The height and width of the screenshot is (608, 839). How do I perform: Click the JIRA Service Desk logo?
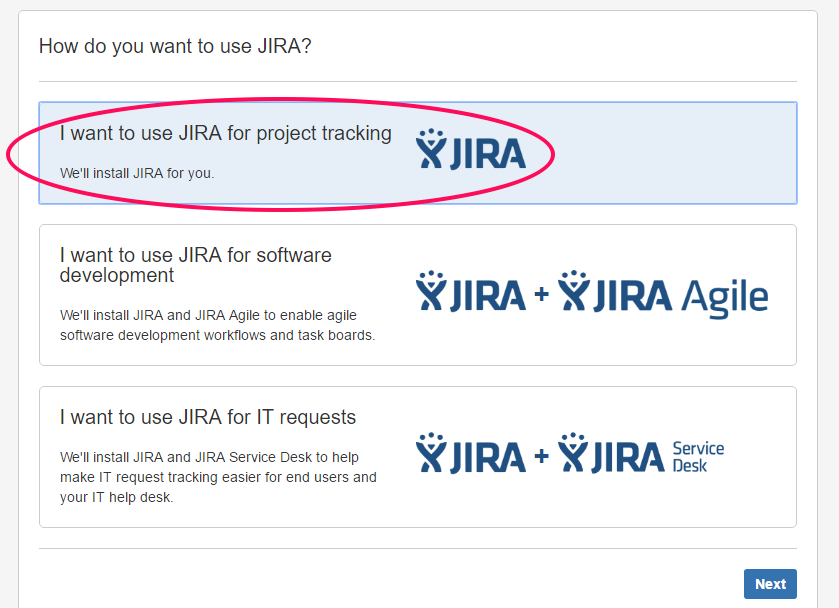(641, 453)
